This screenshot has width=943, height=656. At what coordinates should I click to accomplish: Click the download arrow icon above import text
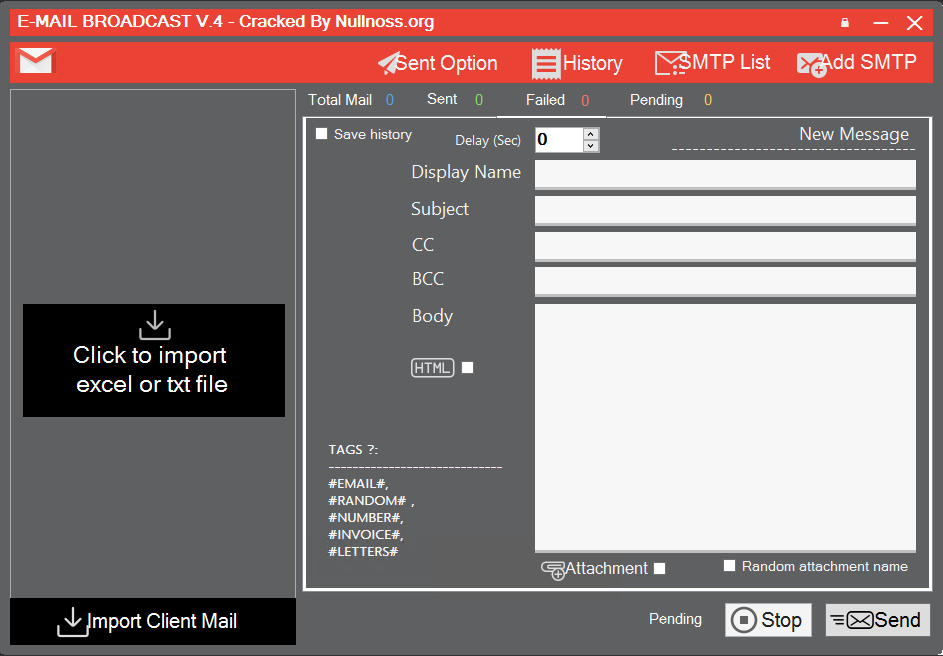pos(155,325)
